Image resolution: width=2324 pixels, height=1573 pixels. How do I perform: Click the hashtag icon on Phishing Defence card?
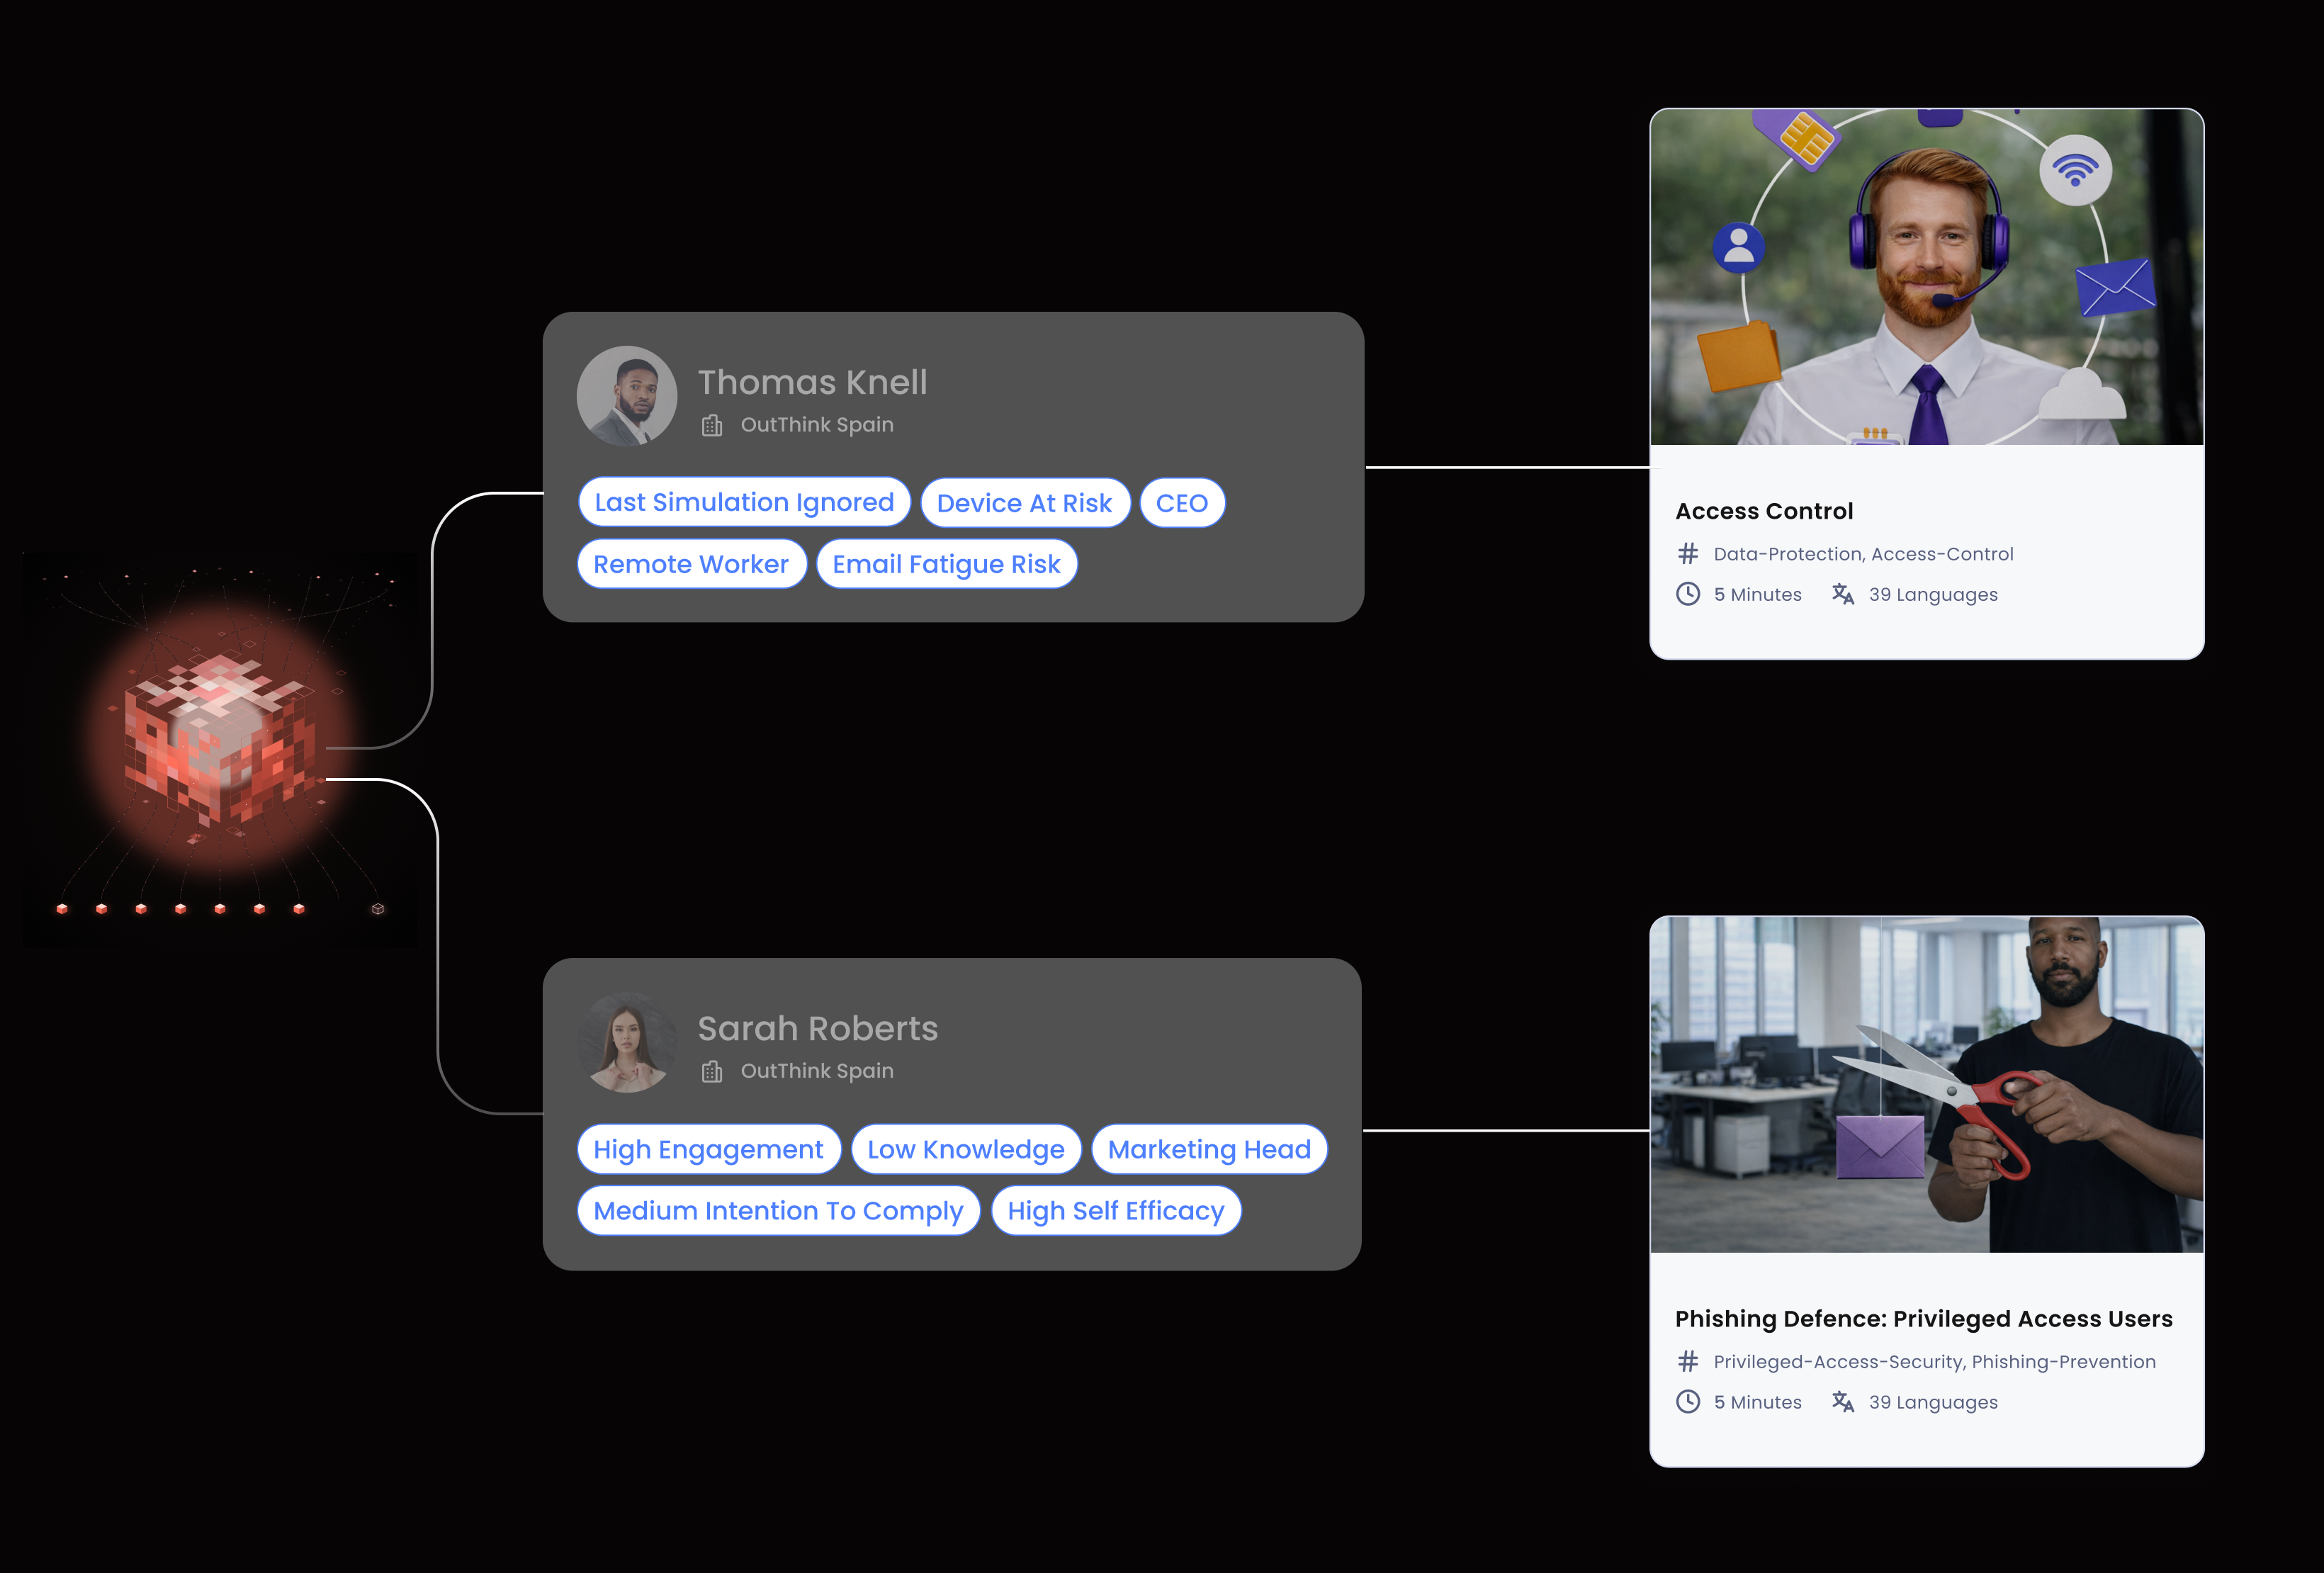(1688, 1361)
